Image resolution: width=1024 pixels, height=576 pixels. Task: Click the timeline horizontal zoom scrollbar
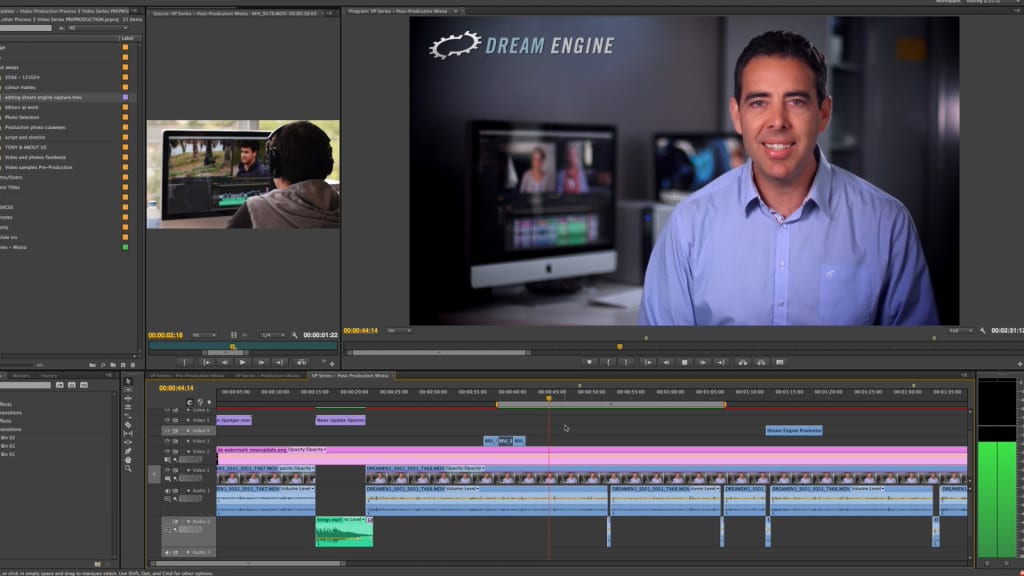tap(247, 564)
